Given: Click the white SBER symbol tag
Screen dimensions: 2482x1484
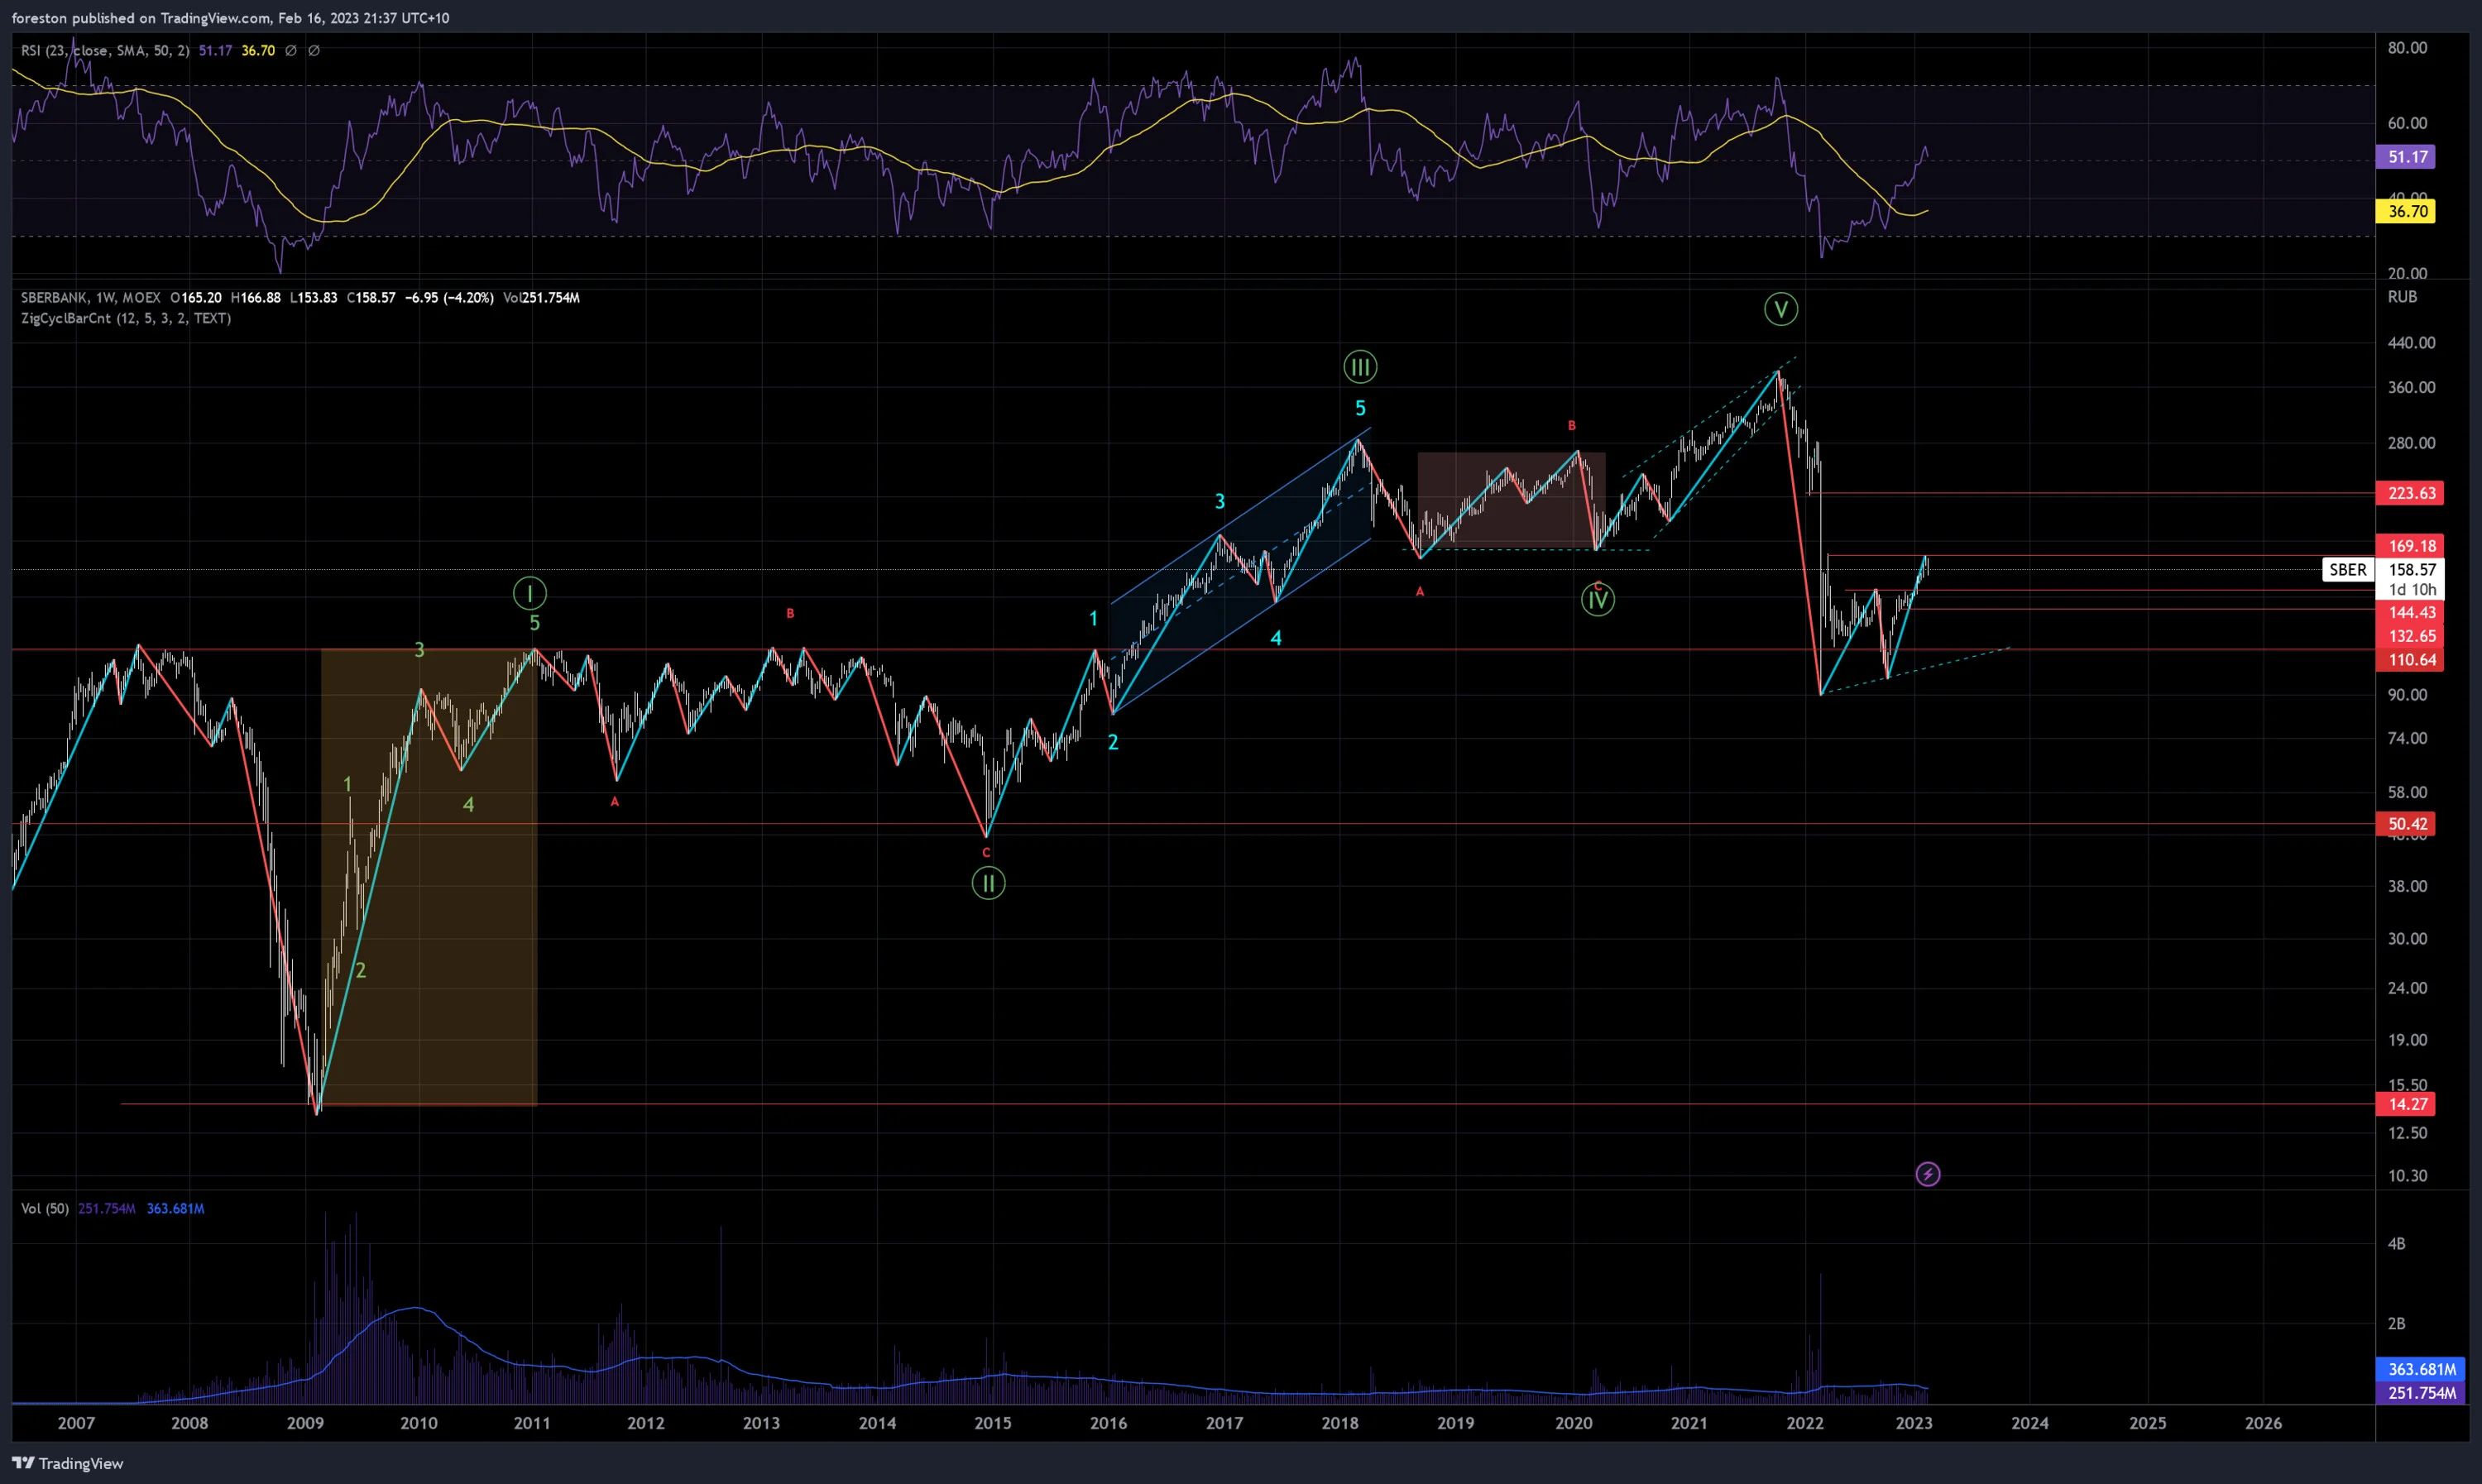Looking at the screenshot, I should [x=2348, y=570].
